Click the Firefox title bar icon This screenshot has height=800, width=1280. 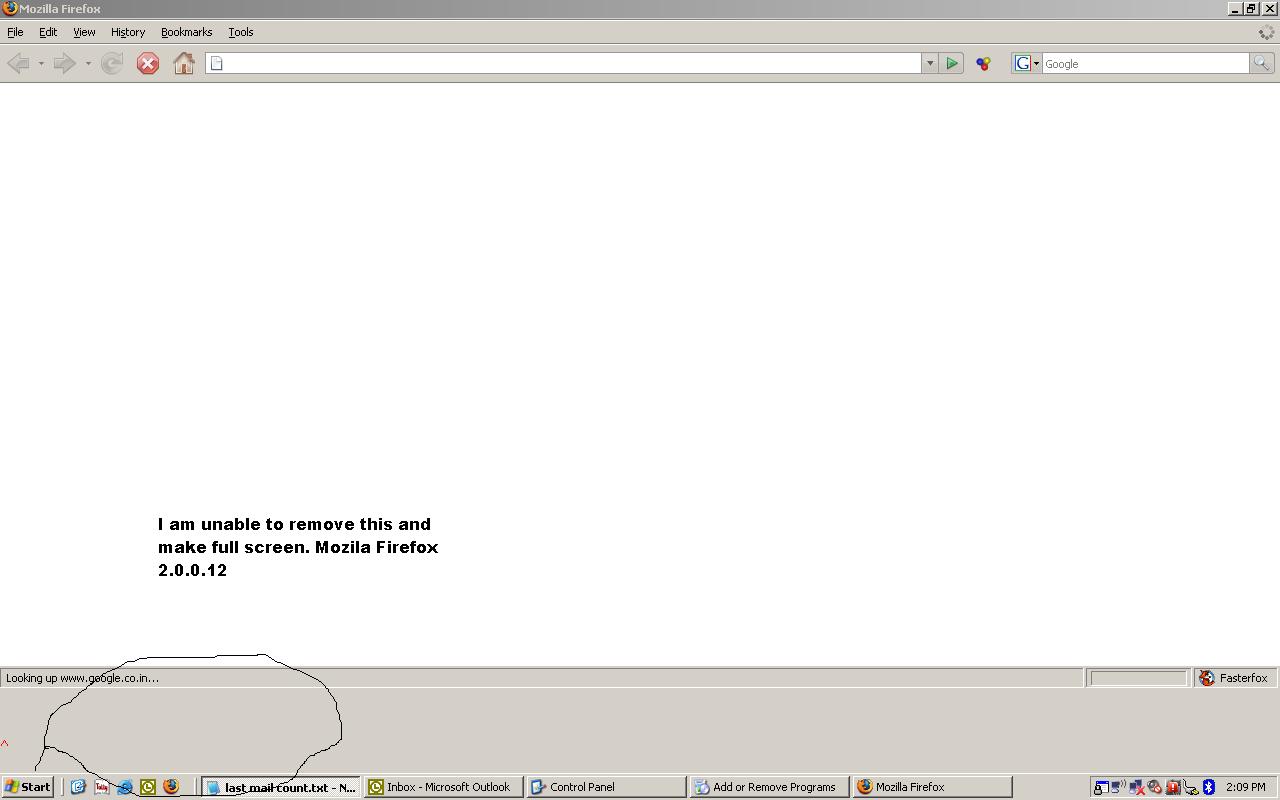tap(9, 8)
